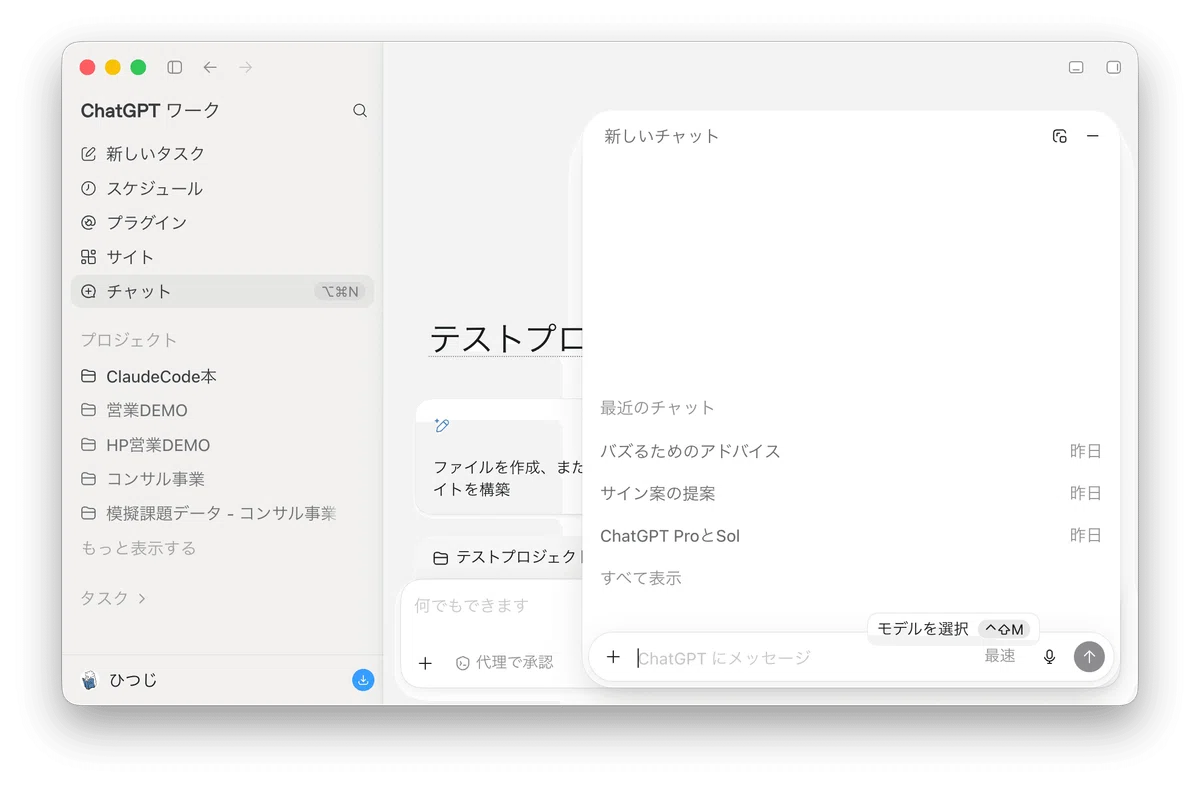Go back with the left arrow
This screenshot has height=787, width=1200.
[210, 67]
